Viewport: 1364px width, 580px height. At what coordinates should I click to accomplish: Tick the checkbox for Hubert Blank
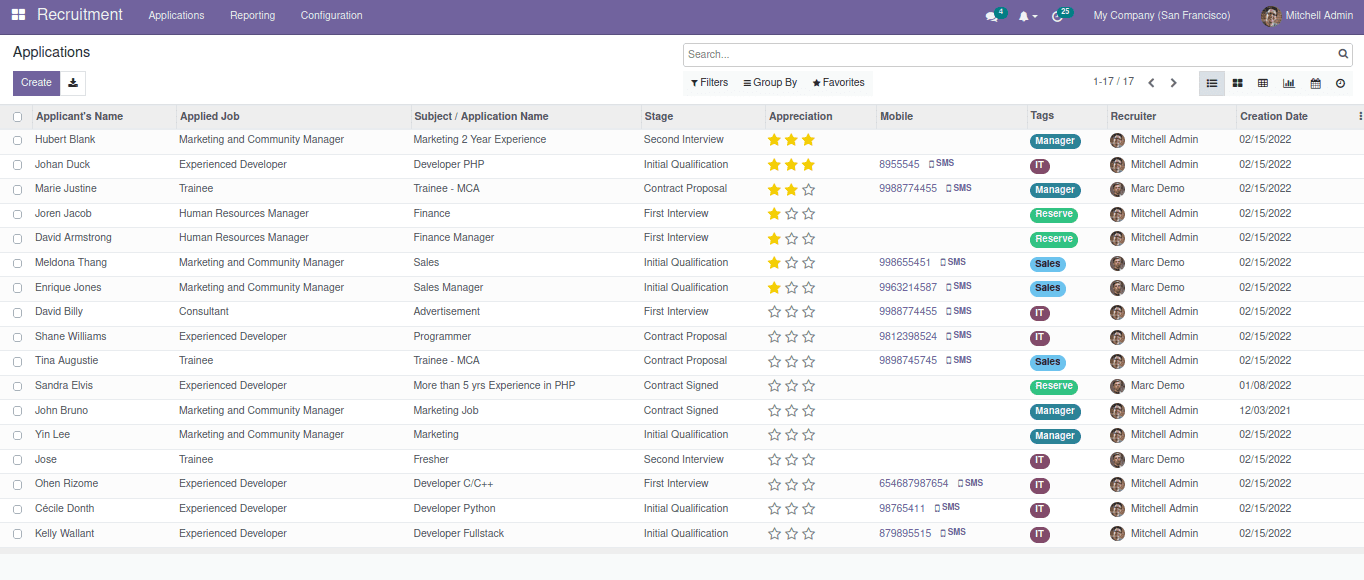(x=17, y=141)
